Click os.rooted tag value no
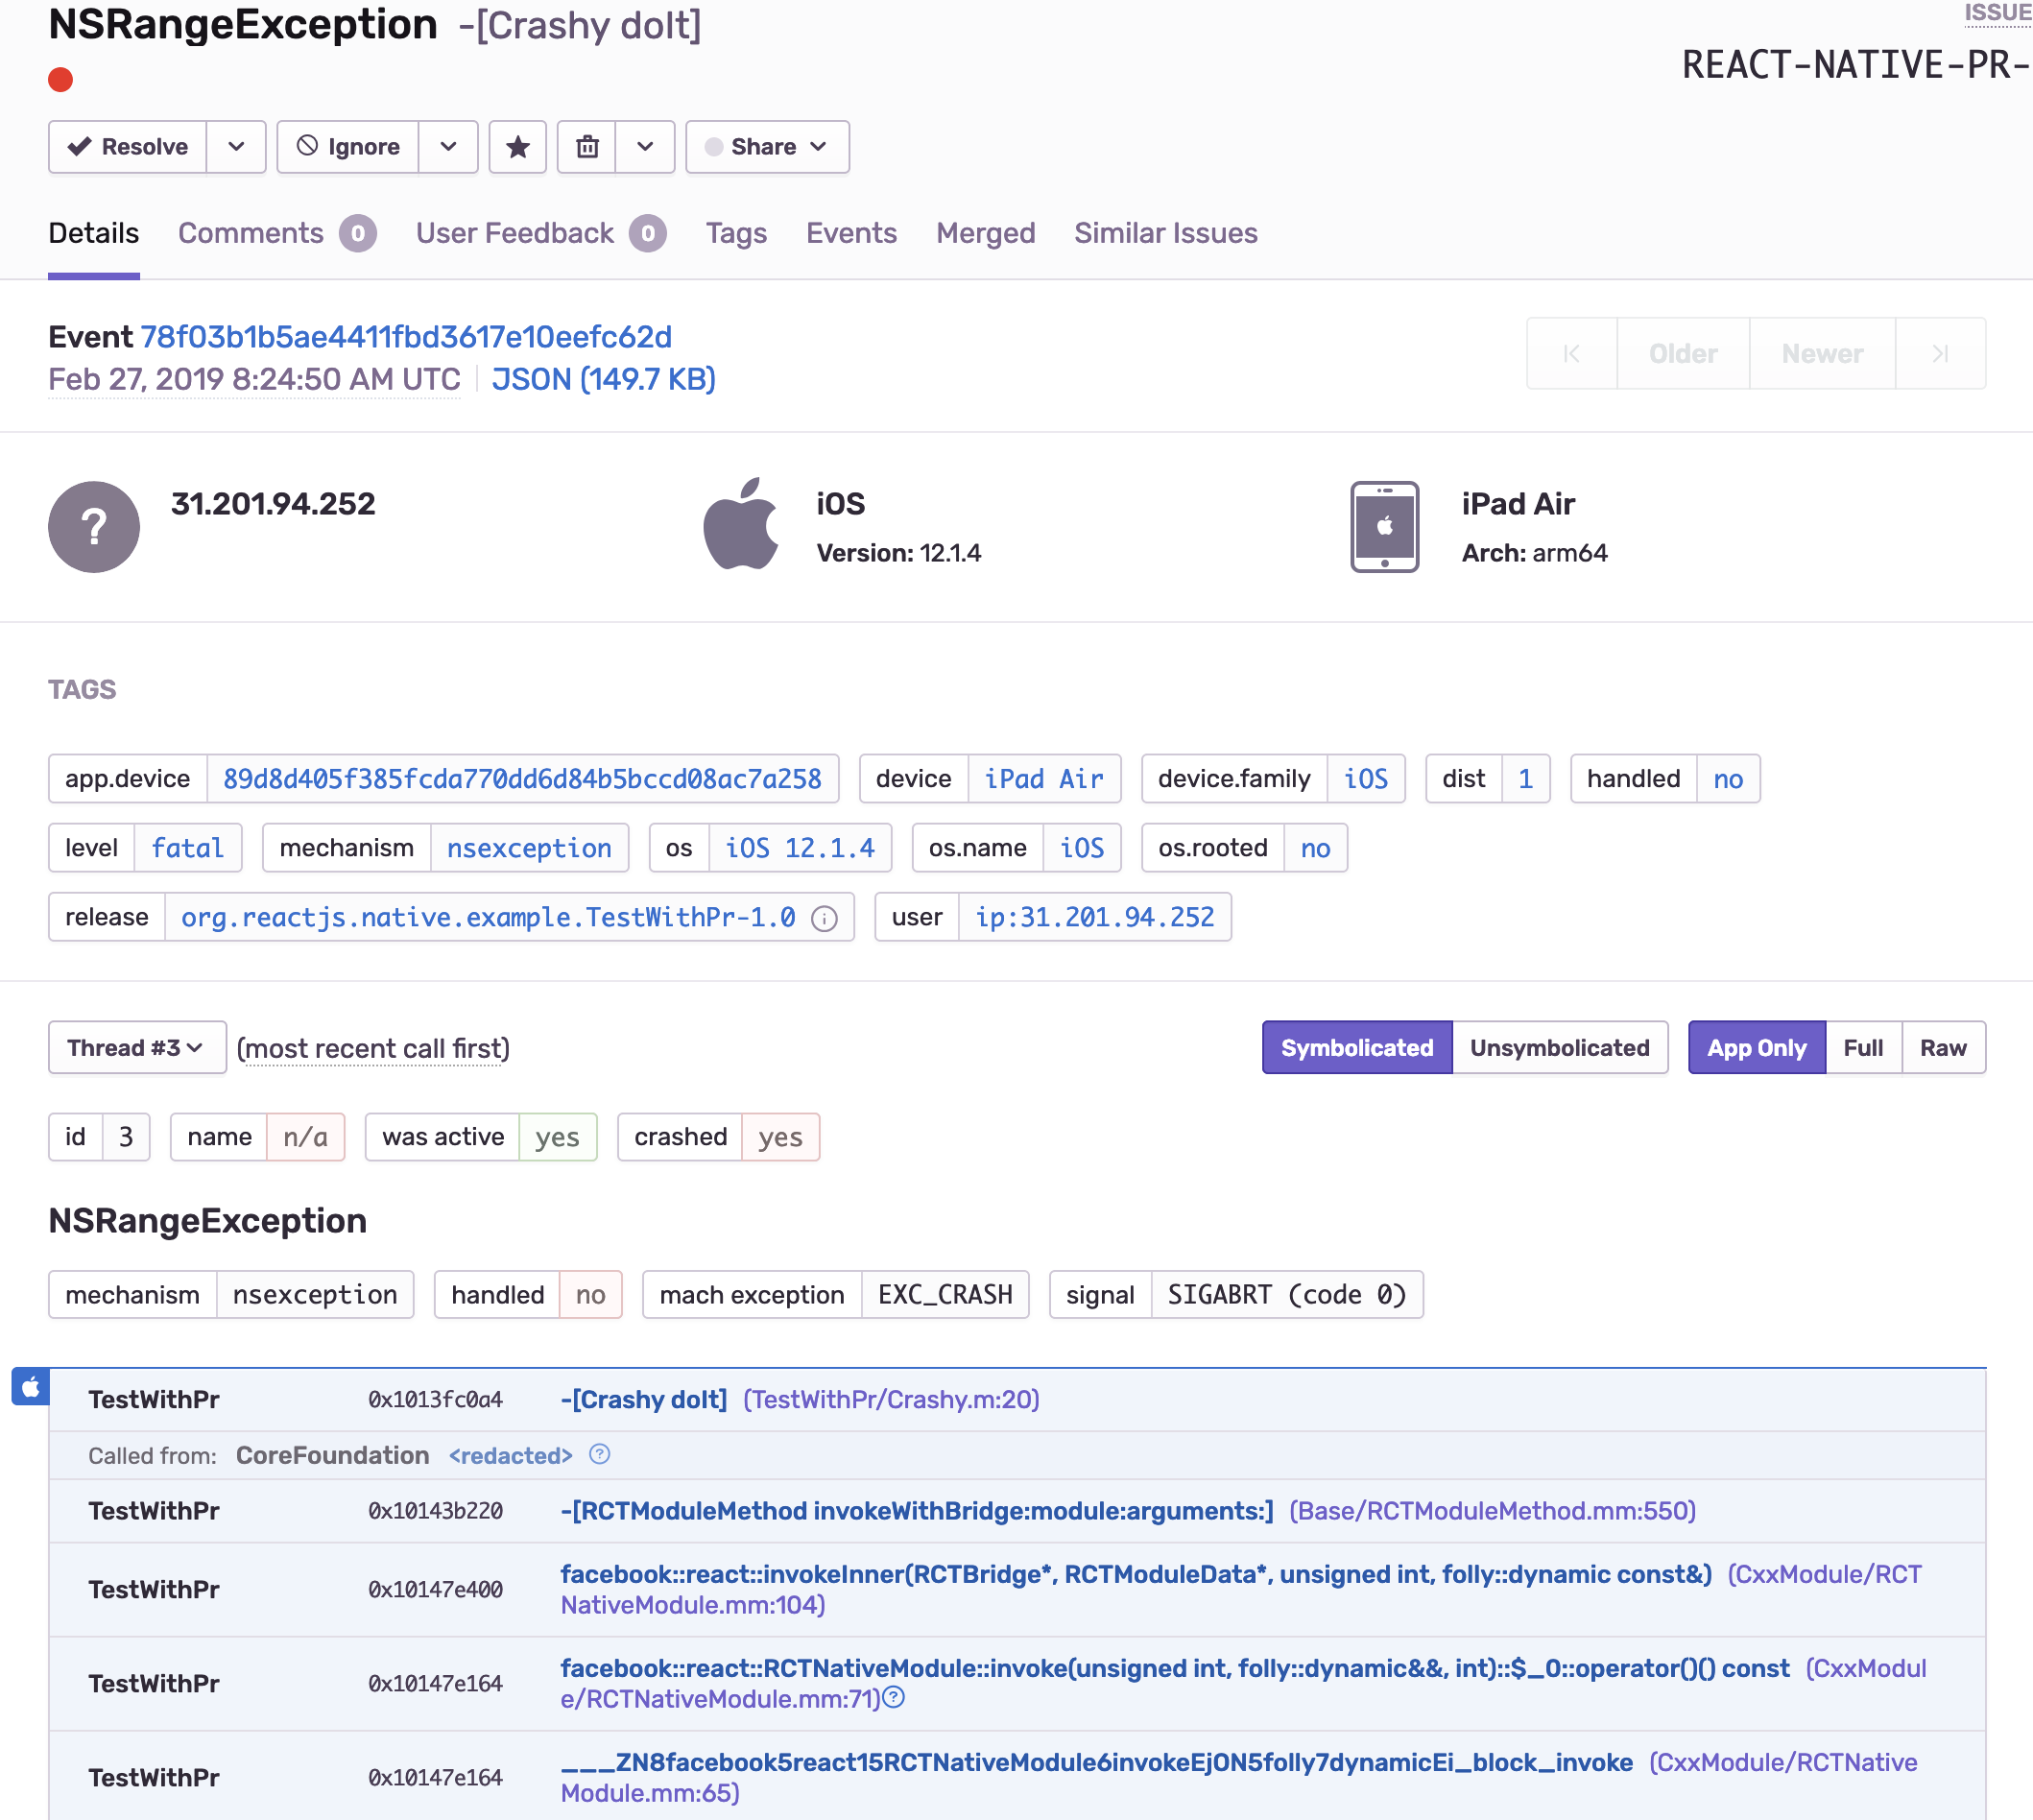The height and width of the screenshot is (1820, 2033). tap(1315, 848)
